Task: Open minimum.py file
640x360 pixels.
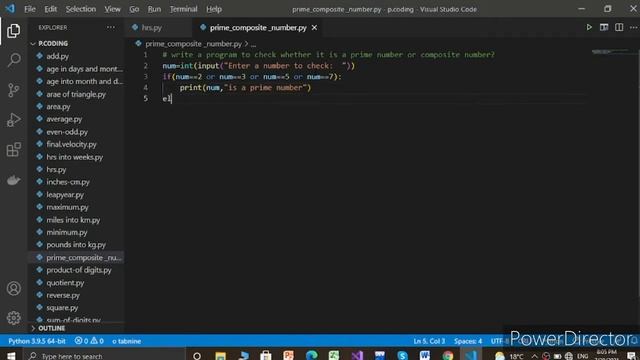Action: [x=67, y=232]
